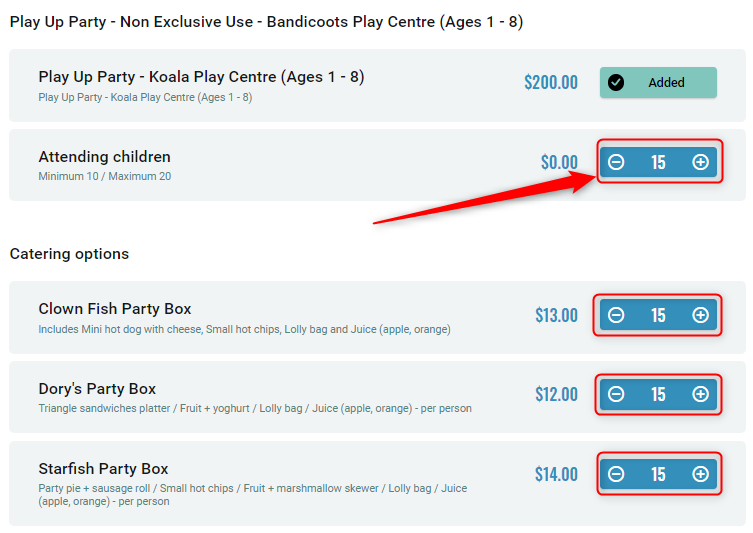
Task: Select the Attending children quantity value
Action: point(658,162)
